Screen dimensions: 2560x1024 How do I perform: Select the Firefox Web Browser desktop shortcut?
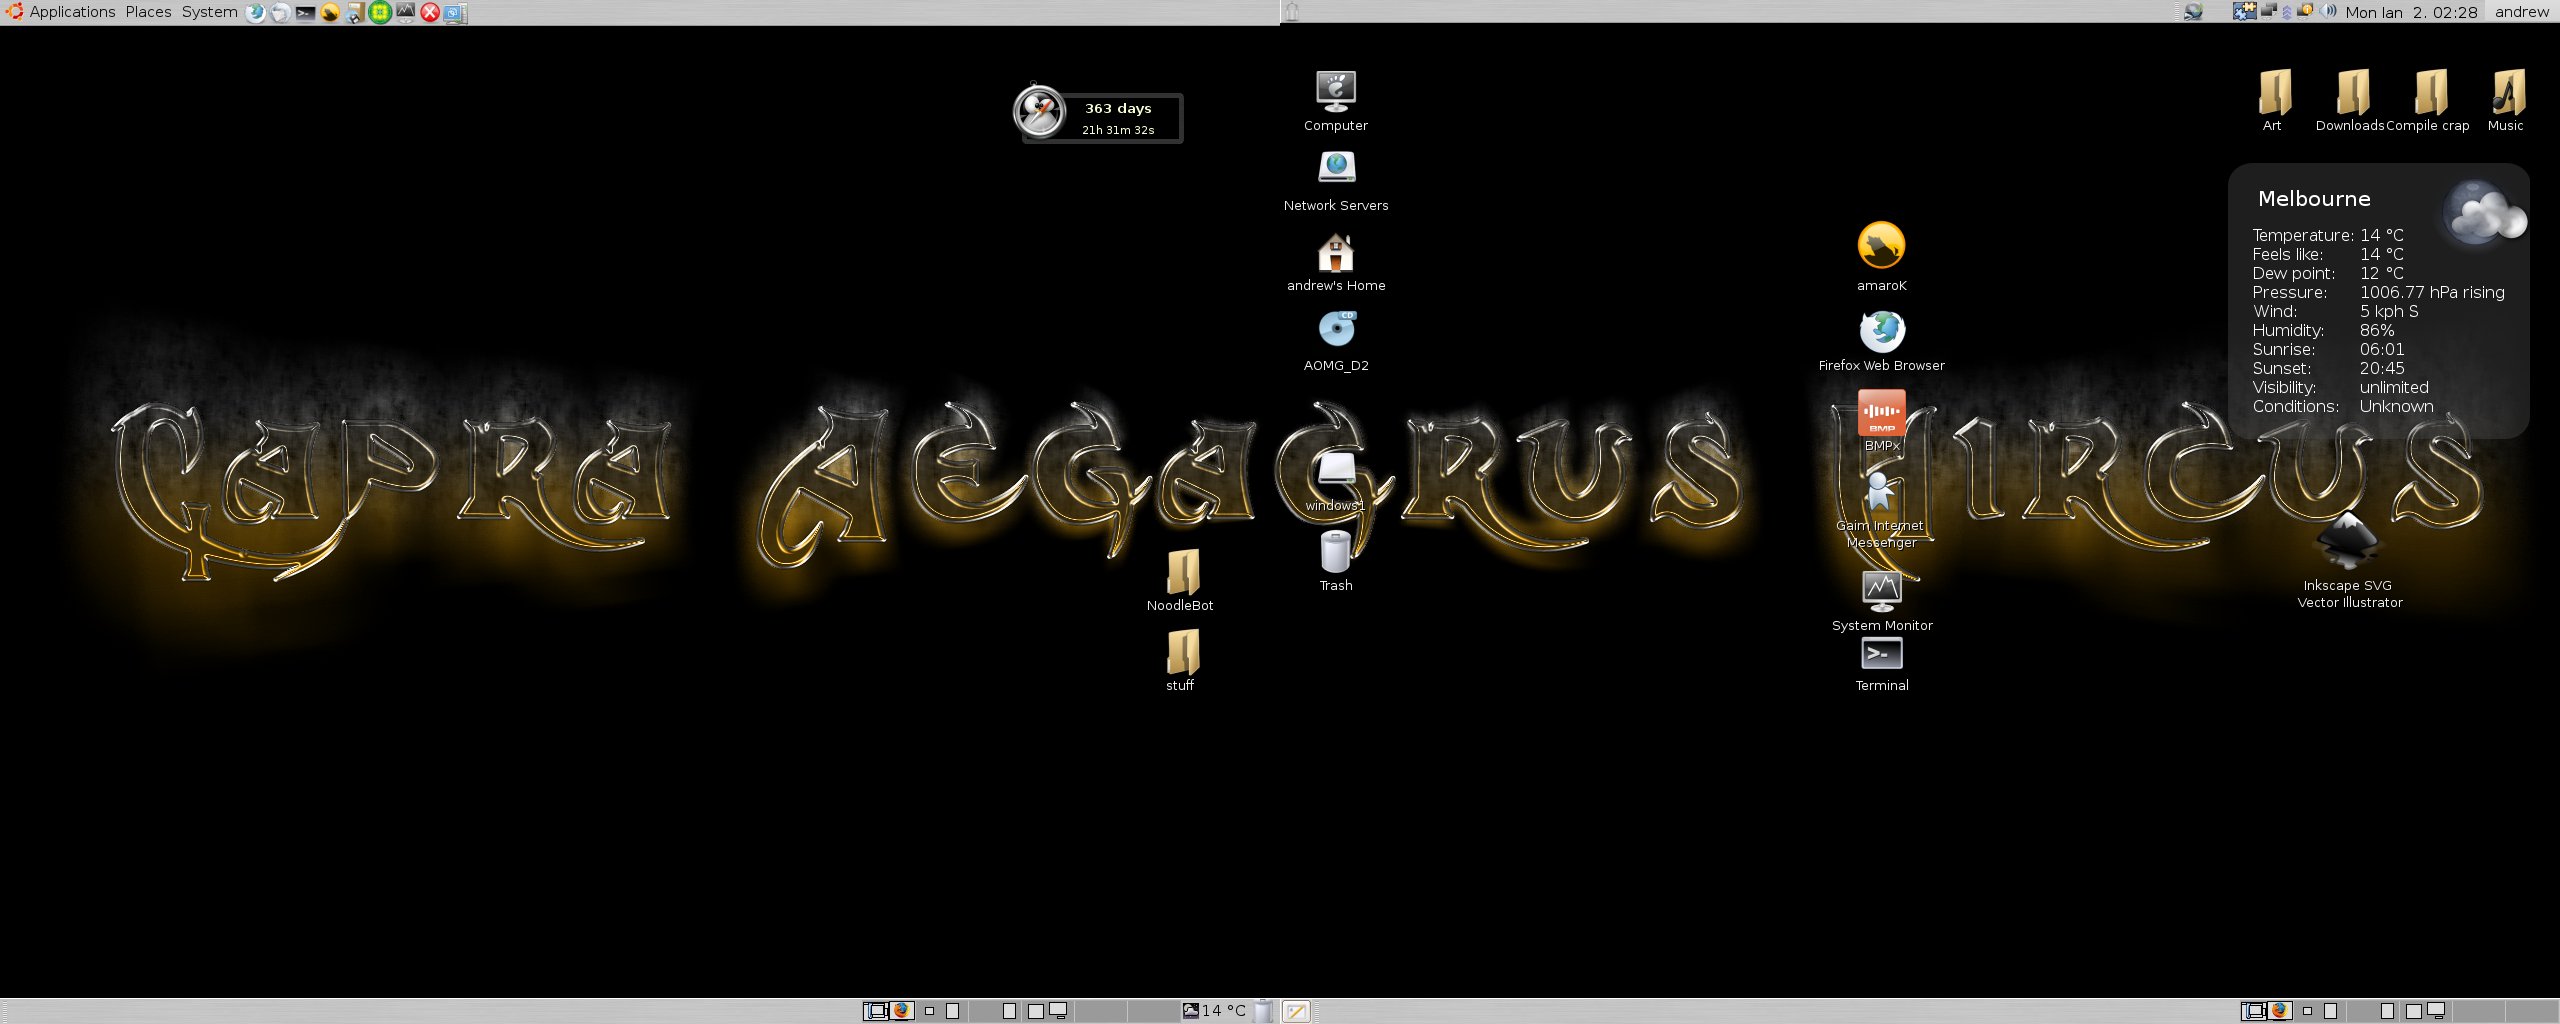click(x=1881, y=340)
